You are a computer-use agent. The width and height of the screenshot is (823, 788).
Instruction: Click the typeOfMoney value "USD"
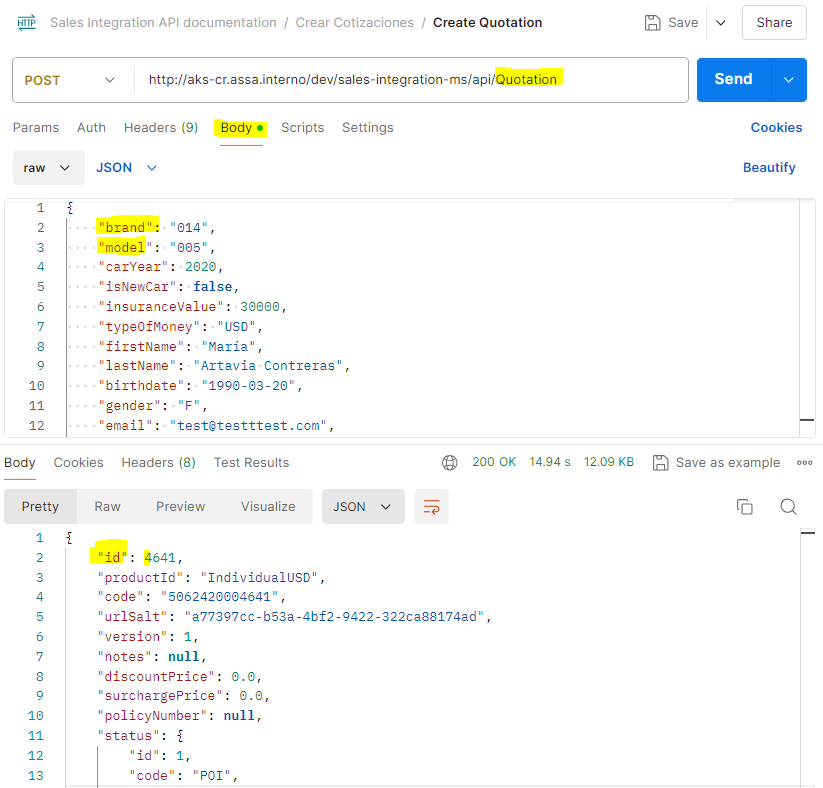coord(236,327)
